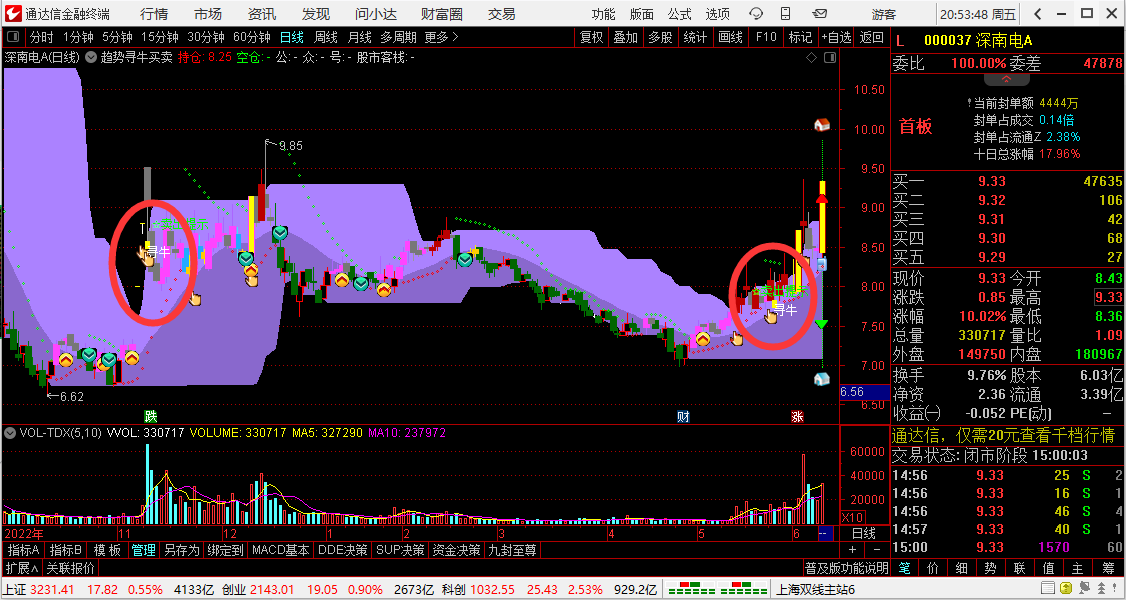Open the headset customer service icon

[756, 13]
